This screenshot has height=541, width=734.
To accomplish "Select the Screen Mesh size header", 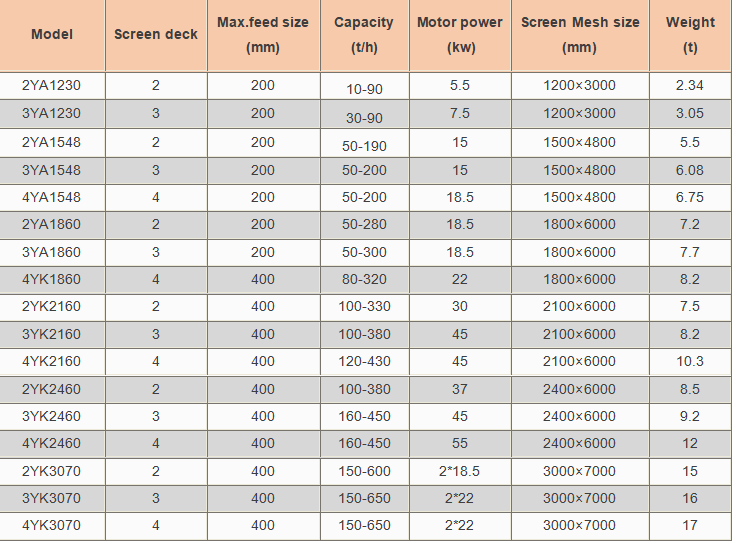I will tap(580, 35).
